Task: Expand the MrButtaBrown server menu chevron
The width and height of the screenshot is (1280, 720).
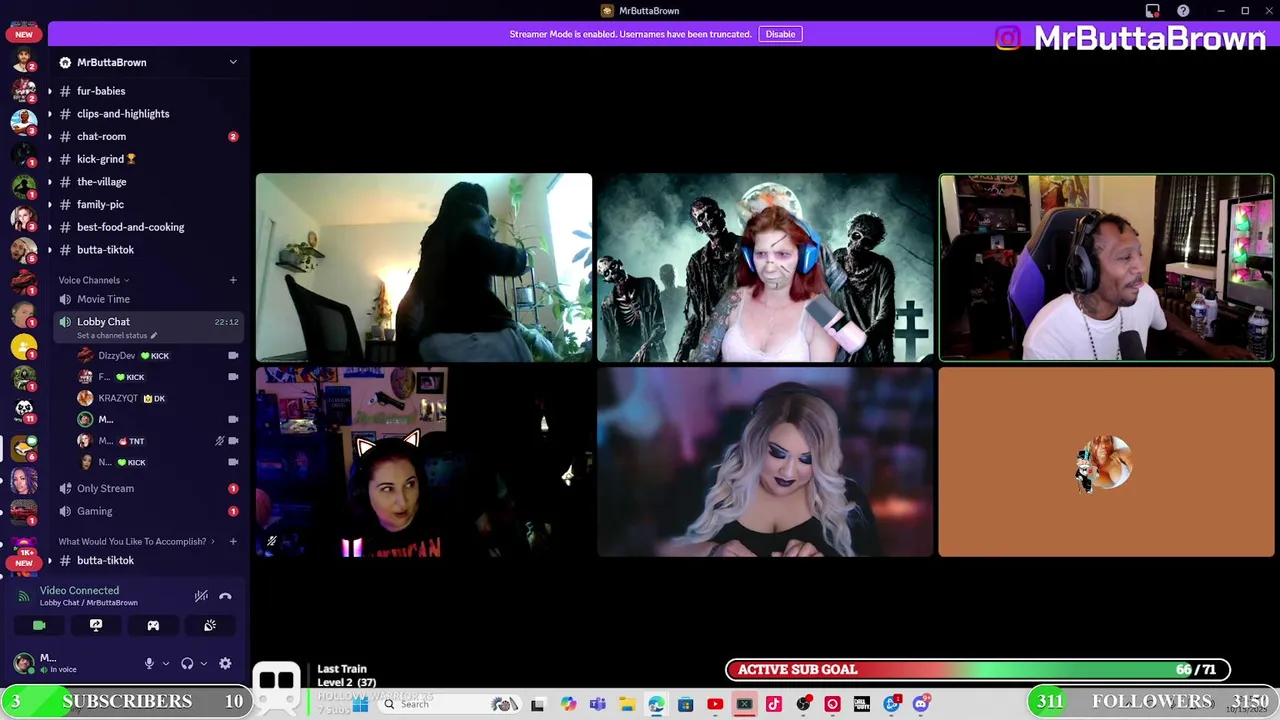Action: [233, 62]
